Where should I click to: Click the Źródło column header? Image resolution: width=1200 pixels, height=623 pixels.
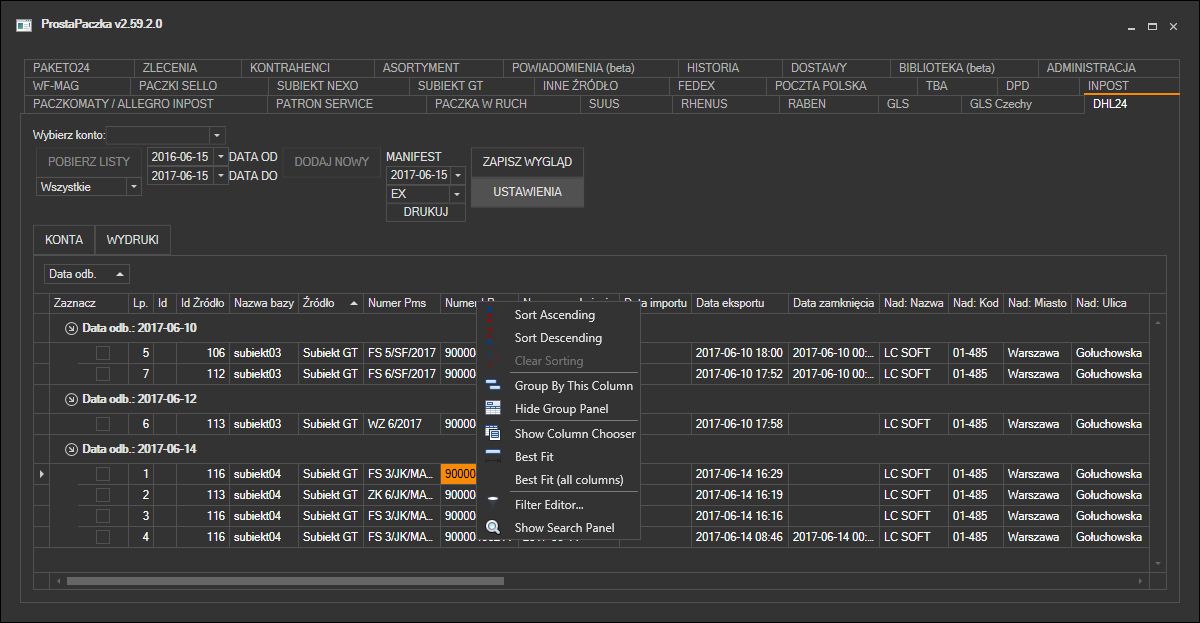(x=331, y=302)
